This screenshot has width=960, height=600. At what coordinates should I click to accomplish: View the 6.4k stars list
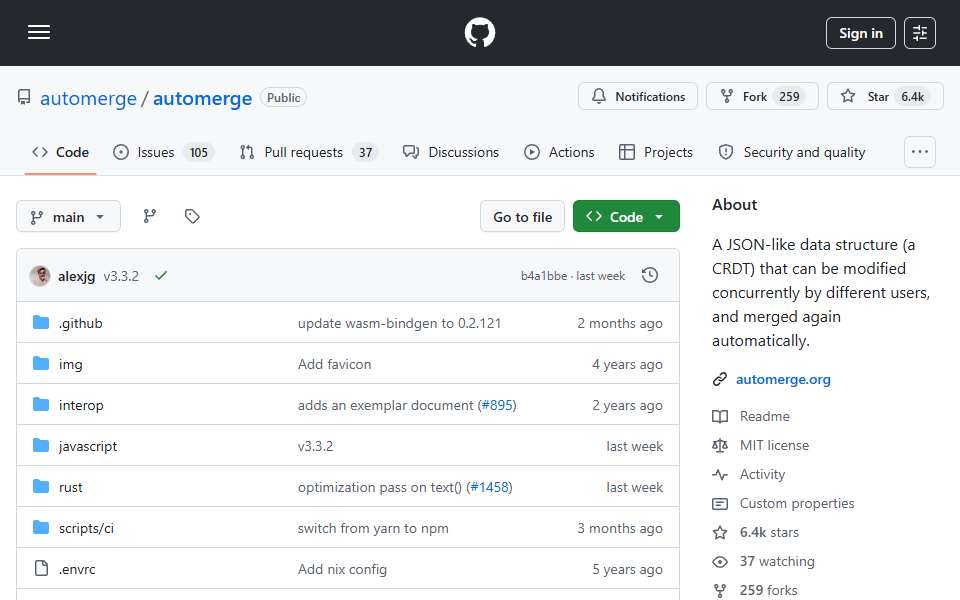pyautogui.click(x=769, y=533)
